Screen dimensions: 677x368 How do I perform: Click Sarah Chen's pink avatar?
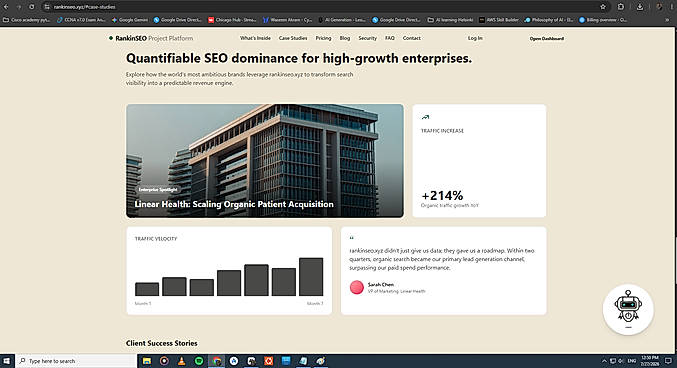[357, 287]
